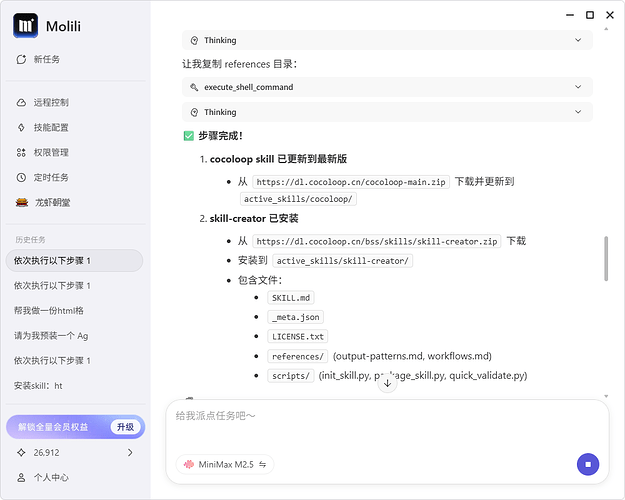Click the 历史任务 section label
The height and width of the screenshot is (500, 625).
30,240
